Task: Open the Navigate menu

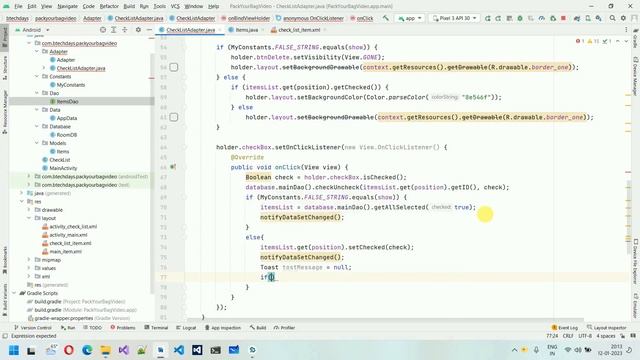Action: click(x=67, y=7)
